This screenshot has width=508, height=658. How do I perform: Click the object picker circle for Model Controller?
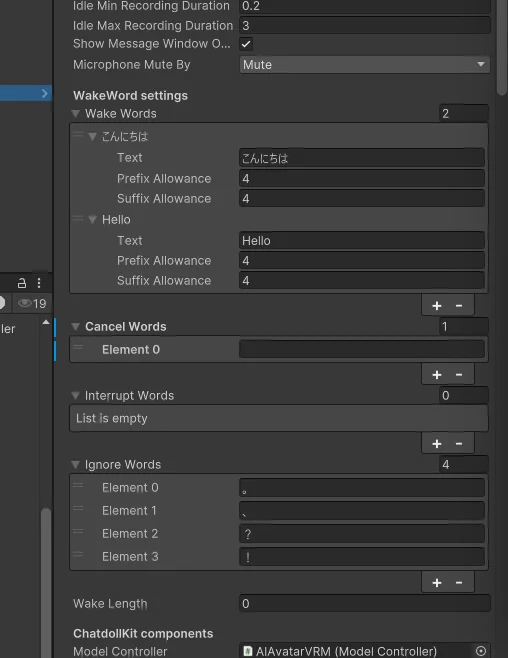click(x=481, y=651)
